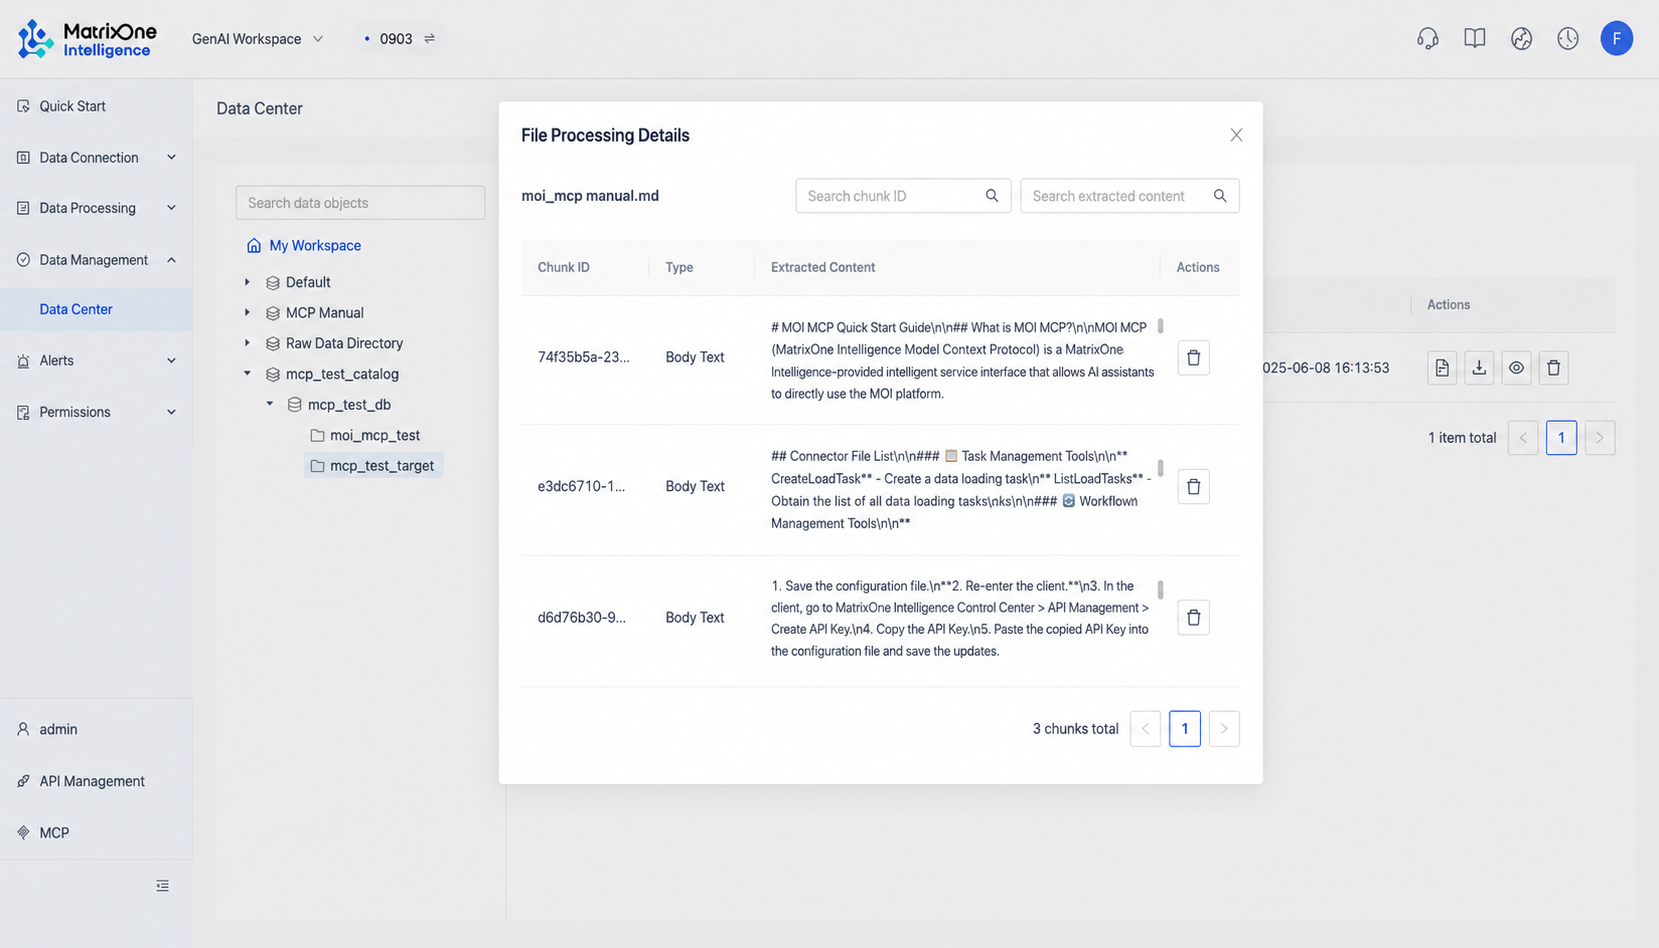Open the documentation book icon
1659x948 pixels.
click(1475, 38)
